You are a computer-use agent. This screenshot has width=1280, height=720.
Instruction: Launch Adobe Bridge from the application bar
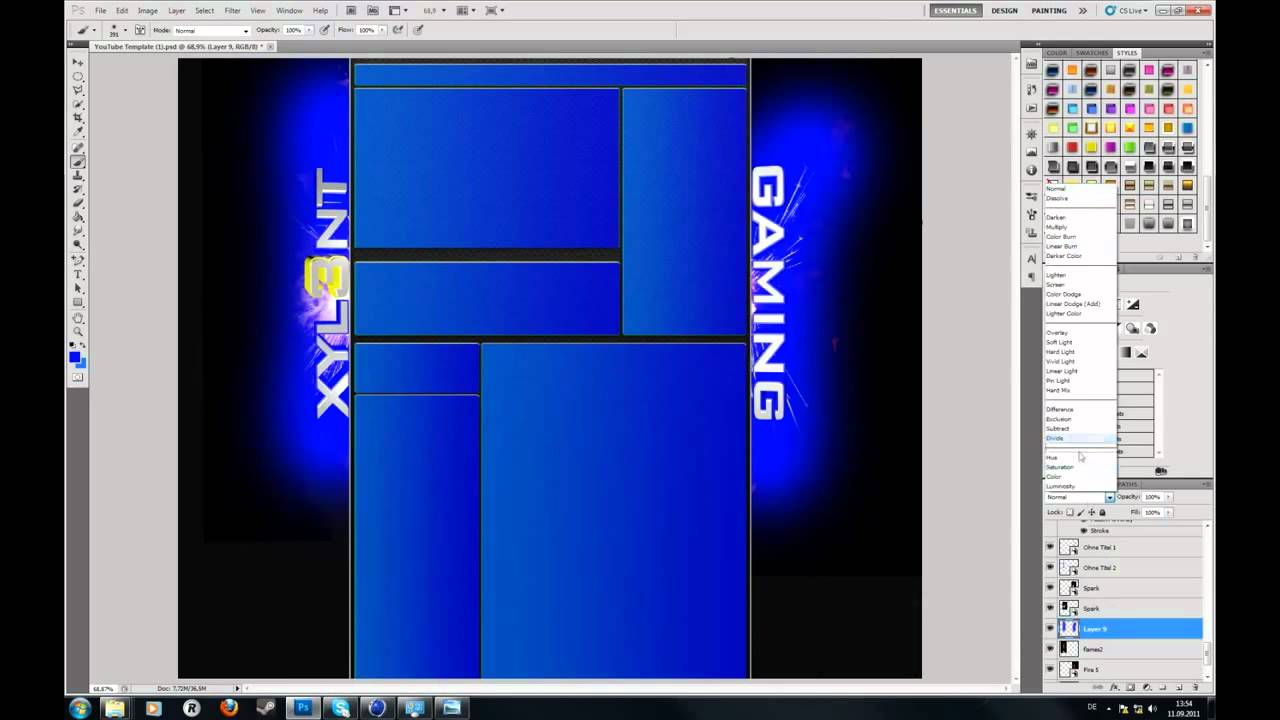pos(351,10)
